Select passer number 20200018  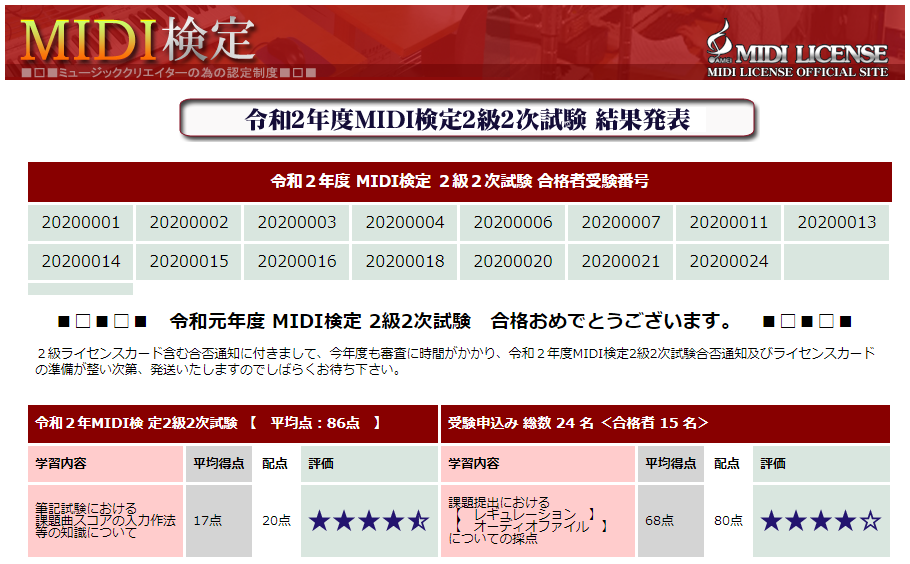(x=405, y=262)
